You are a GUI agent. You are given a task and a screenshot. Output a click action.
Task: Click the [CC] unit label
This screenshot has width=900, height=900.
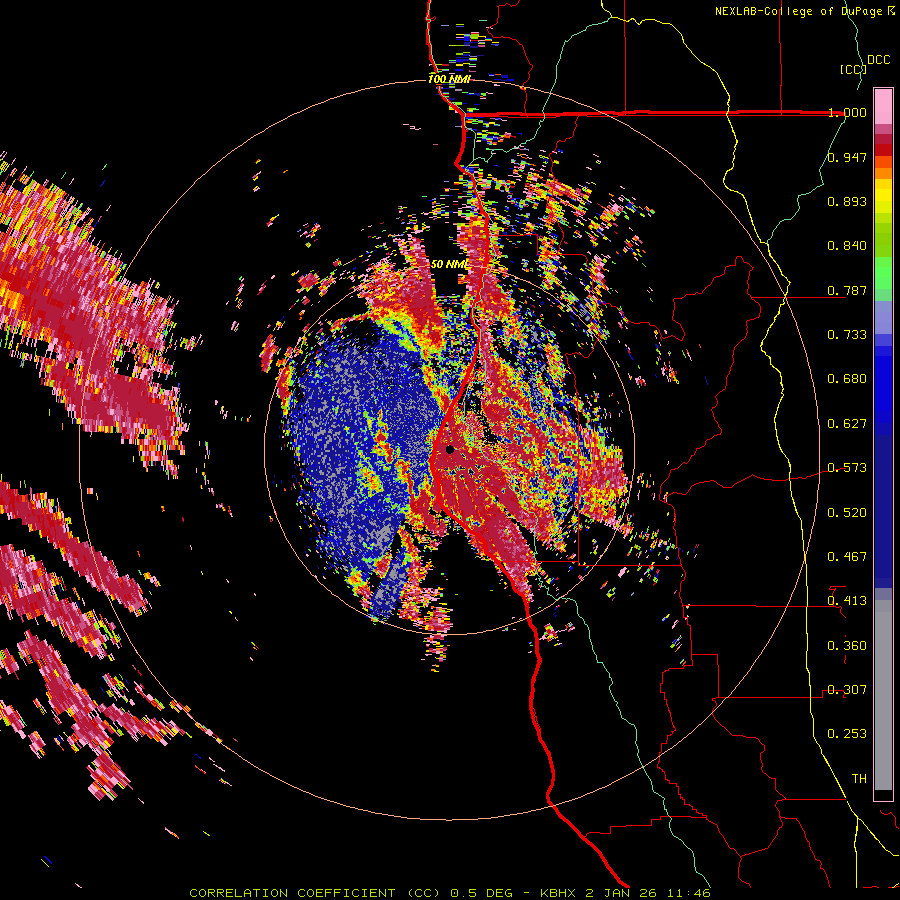(x=853, y=69)
